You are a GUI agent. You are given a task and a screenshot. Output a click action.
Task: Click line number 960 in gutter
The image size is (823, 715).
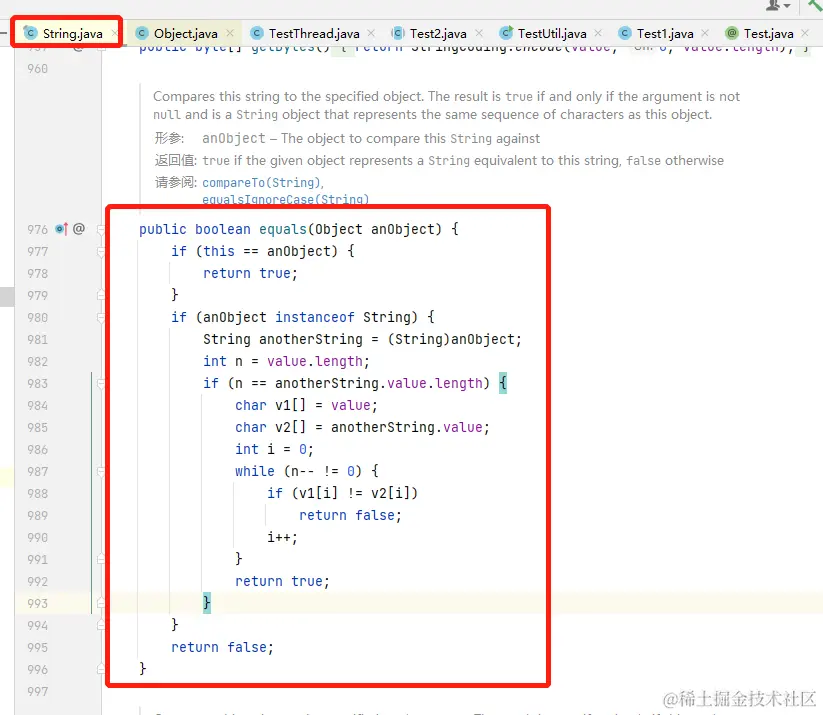pos(38,69)
